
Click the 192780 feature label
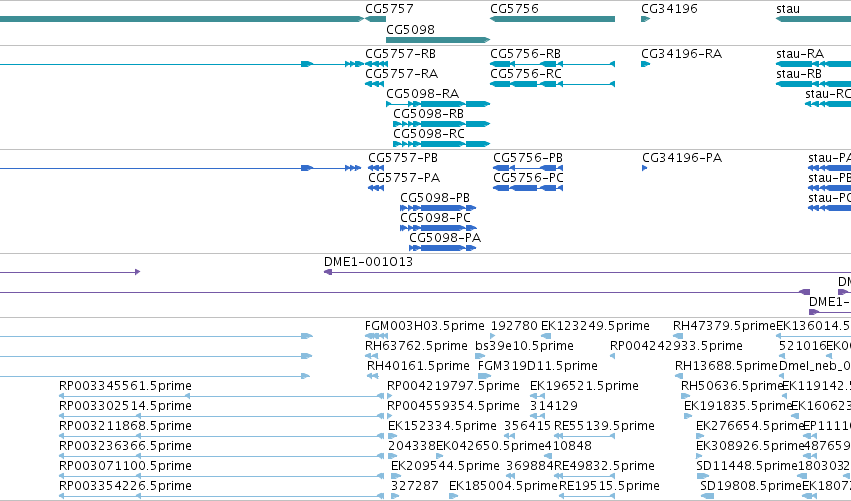(x=515, y=326)
